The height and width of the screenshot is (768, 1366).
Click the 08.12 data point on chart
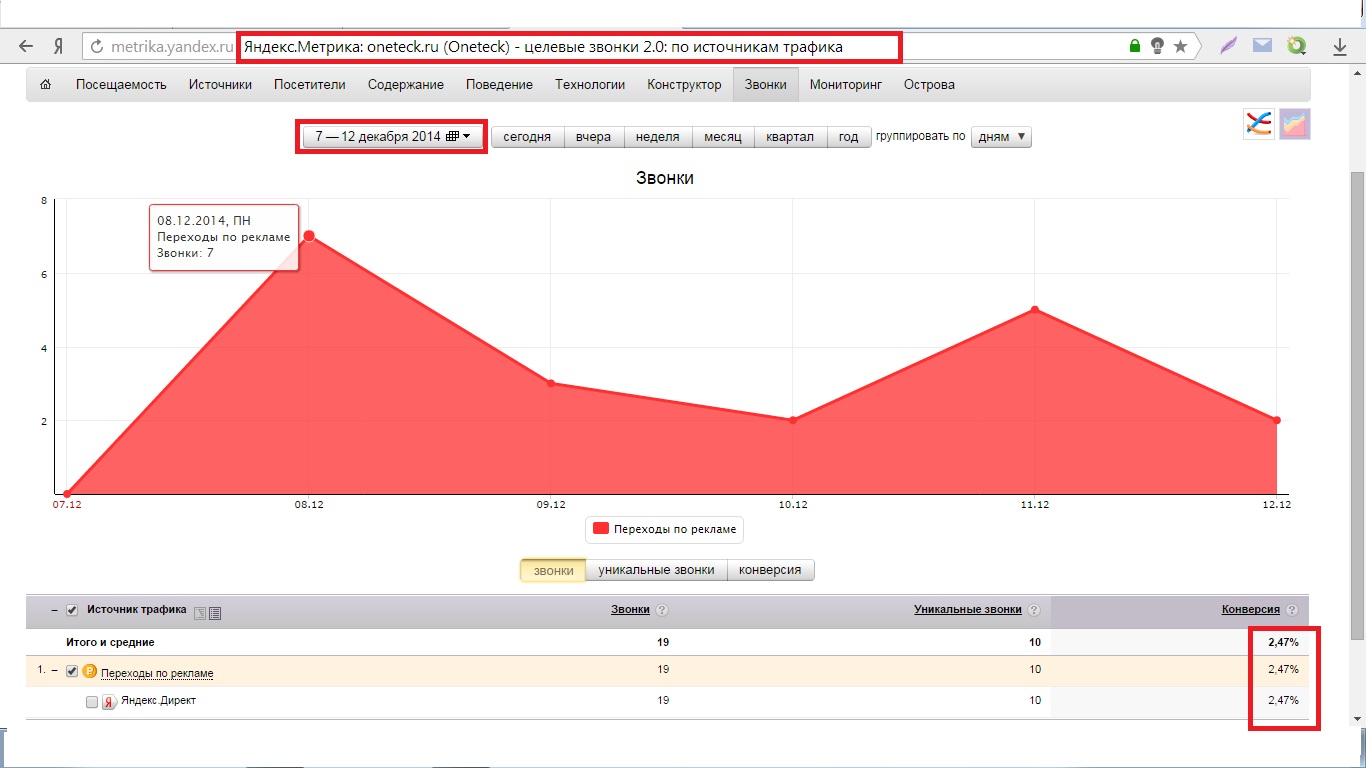[309, 236]
